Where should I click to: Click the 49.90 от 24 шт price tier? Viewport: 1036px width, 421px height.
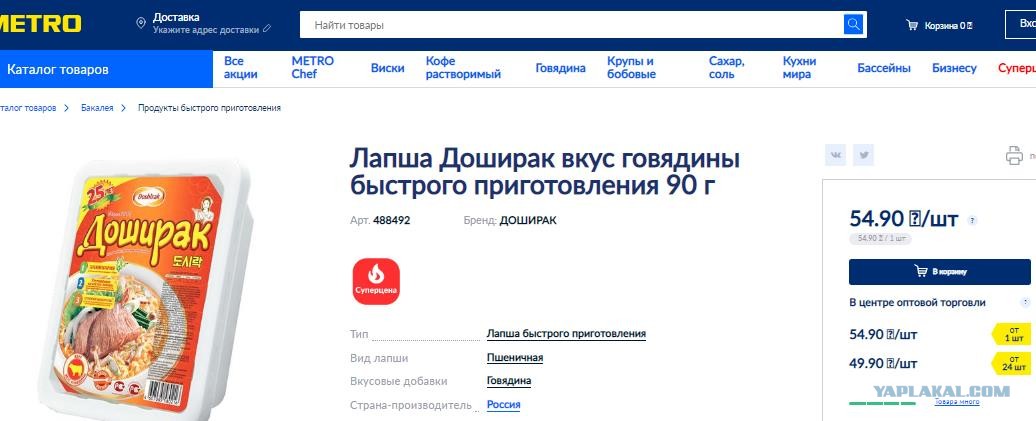click(940, 364)
